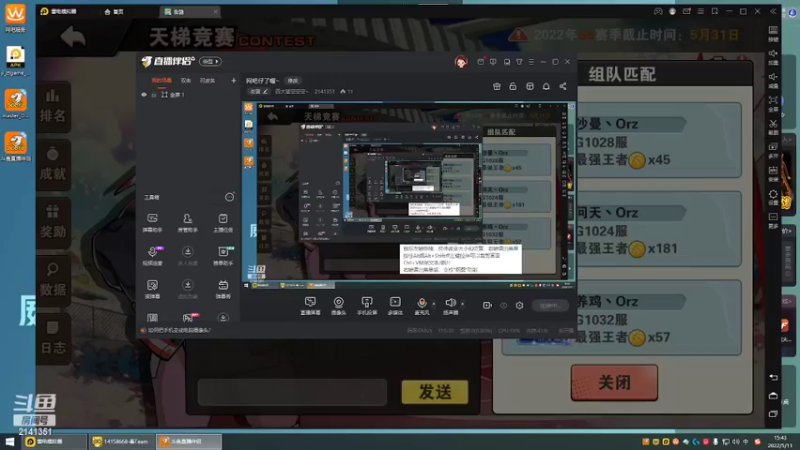Open the toolbox more options round icon
Image resolution: width=800 pixels, height=450 pixels.
[x=230, y=197]
